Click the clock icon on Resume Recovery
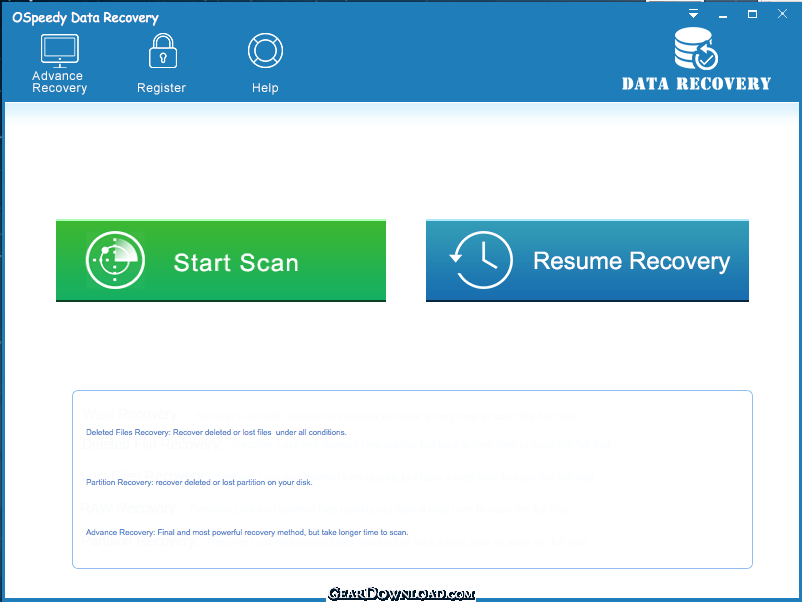The width and height of the screenshot is (802, 602). click(x=481, y=260)
